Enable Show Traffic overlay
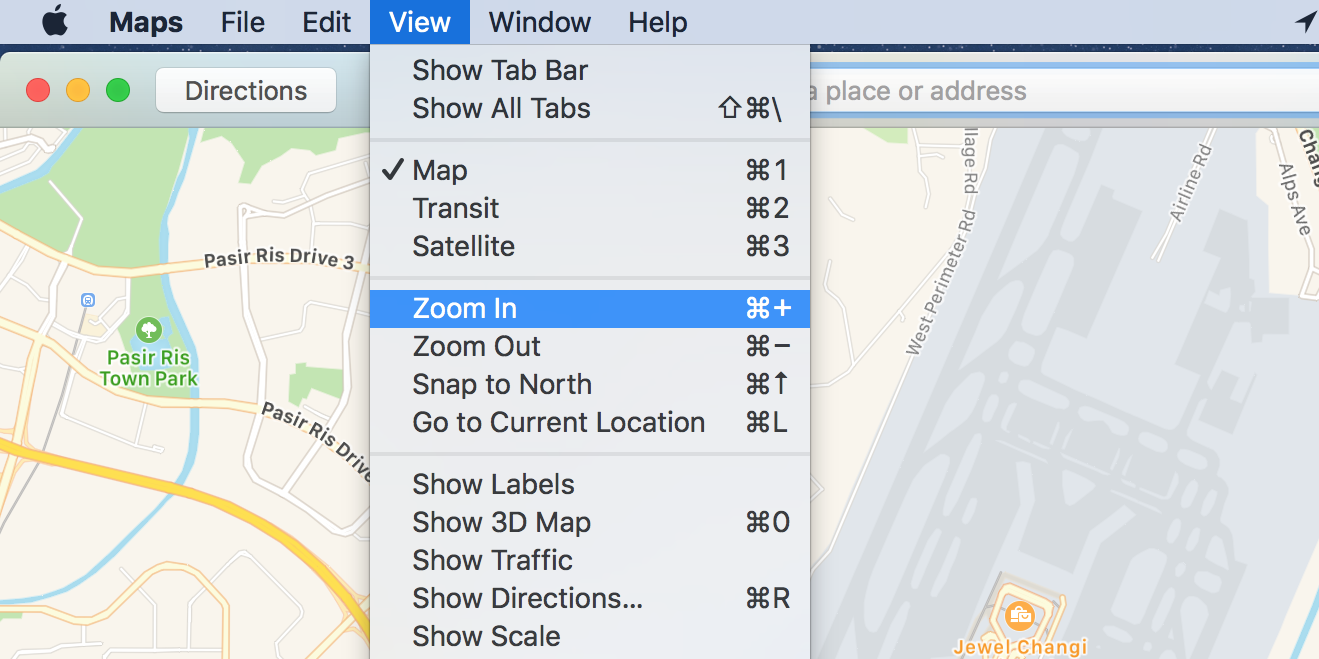 click(x=491, y=560)
